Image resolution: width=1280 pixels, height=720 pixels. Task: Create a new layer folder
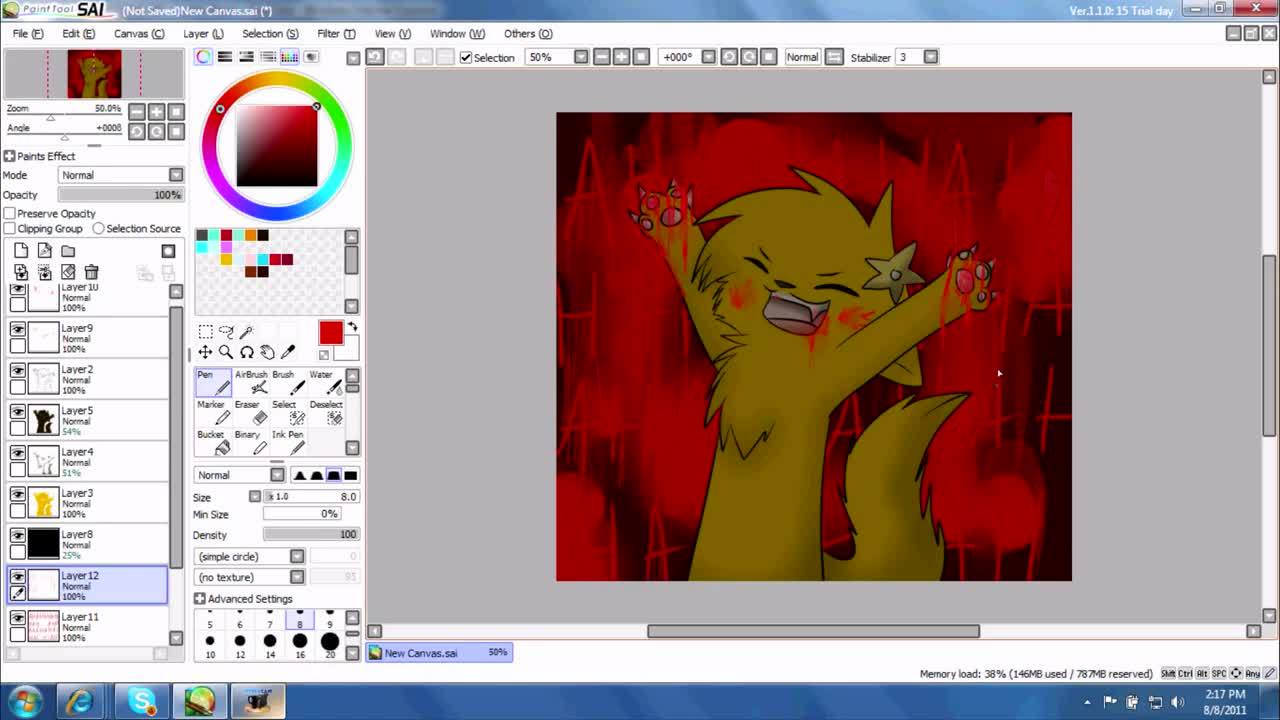(x=68, y=251)
